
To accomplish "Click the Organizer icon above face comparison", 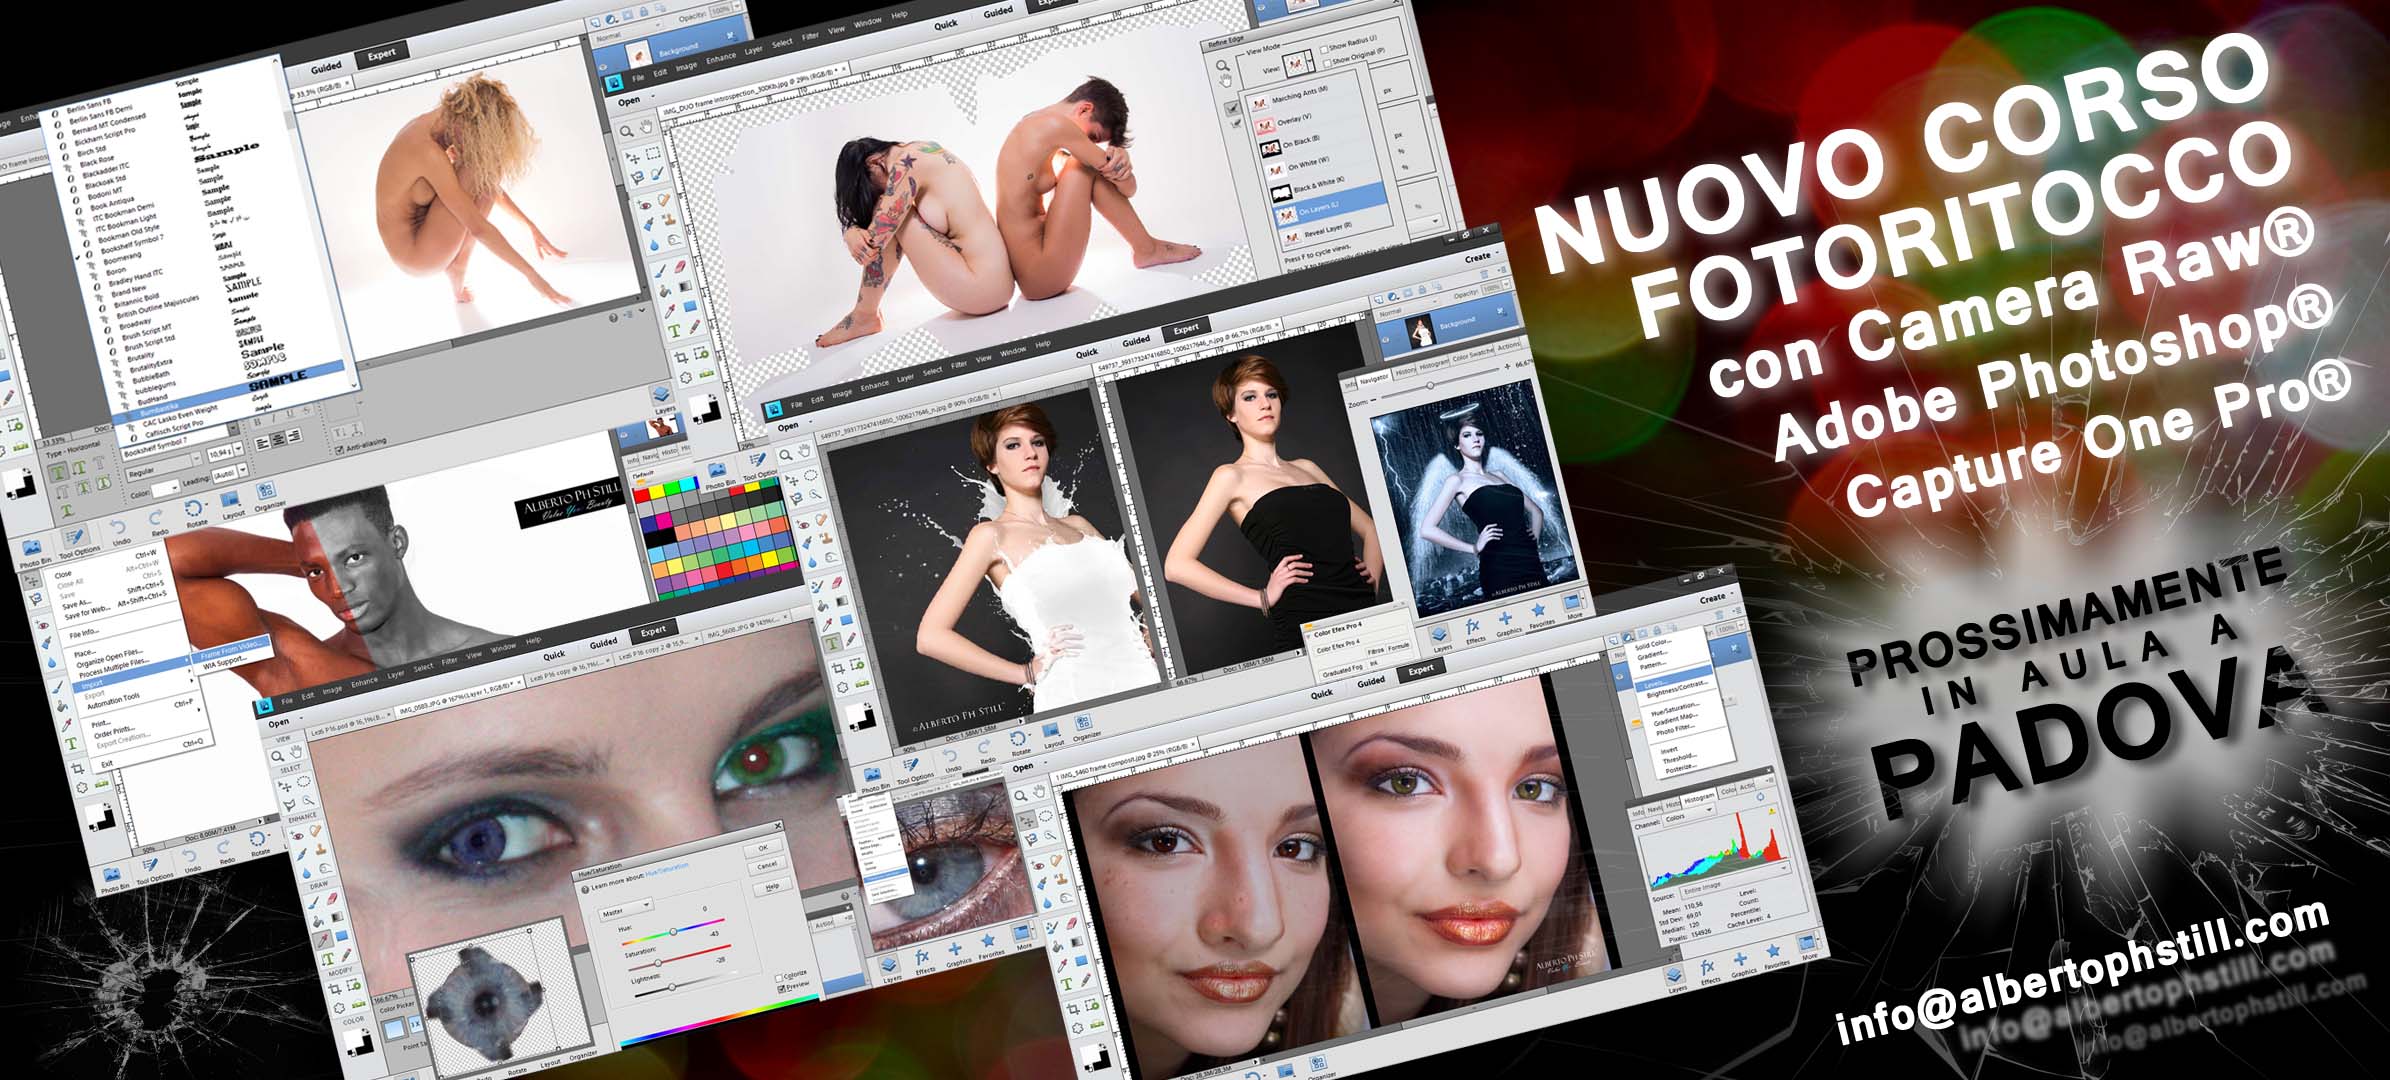I will tap(1083, 723).
